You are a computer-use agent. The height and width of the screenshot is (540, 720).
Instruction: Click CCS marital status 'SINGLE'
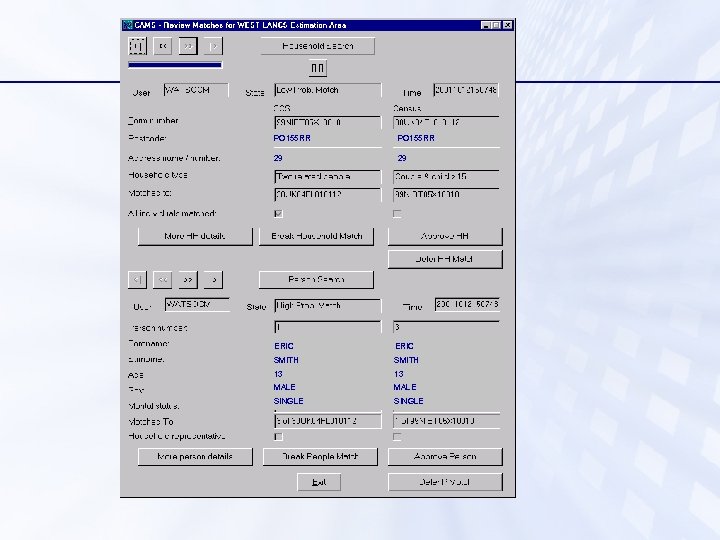click(288, 401)
